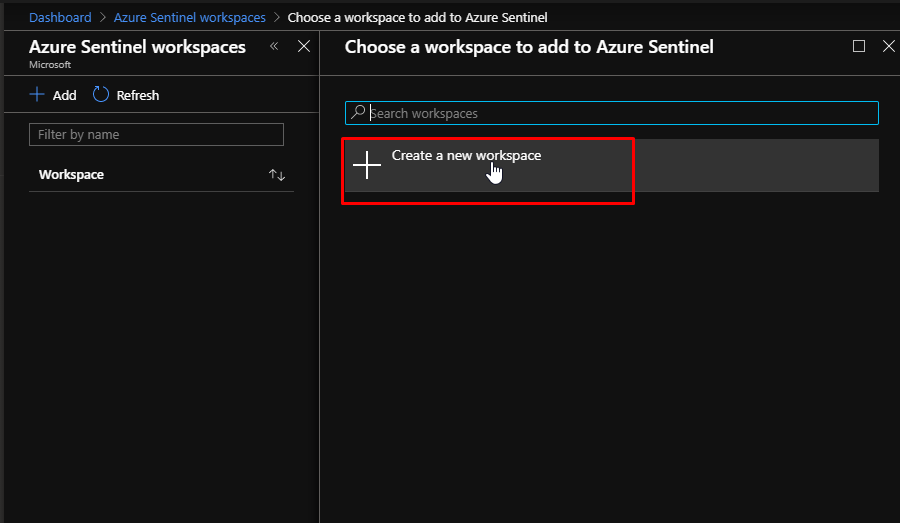This screenshot has width=900, height=523.
Task: Click the 'Choose a workspace to add' blade title
Action: click(x=528, y=47)
